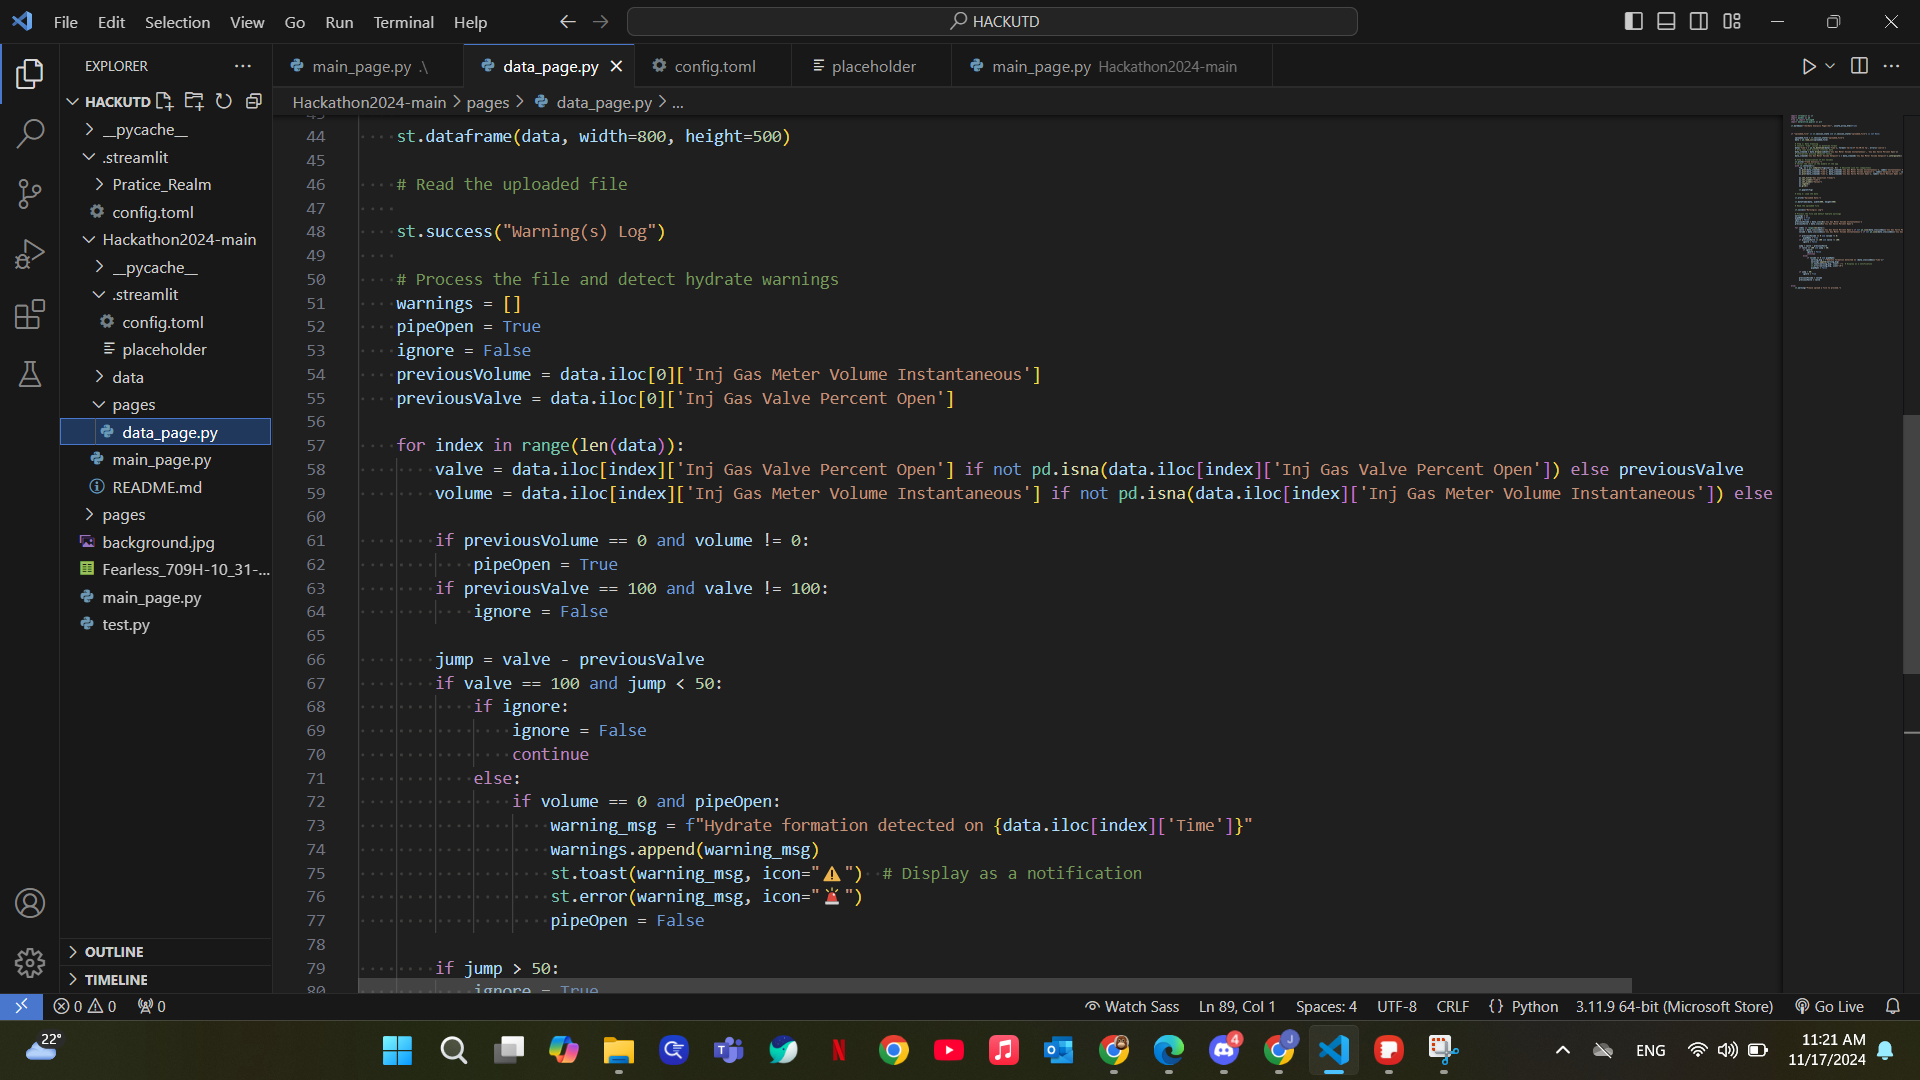Expand the OUTLINE section
1920x1080 pixels.
point(114,952)
